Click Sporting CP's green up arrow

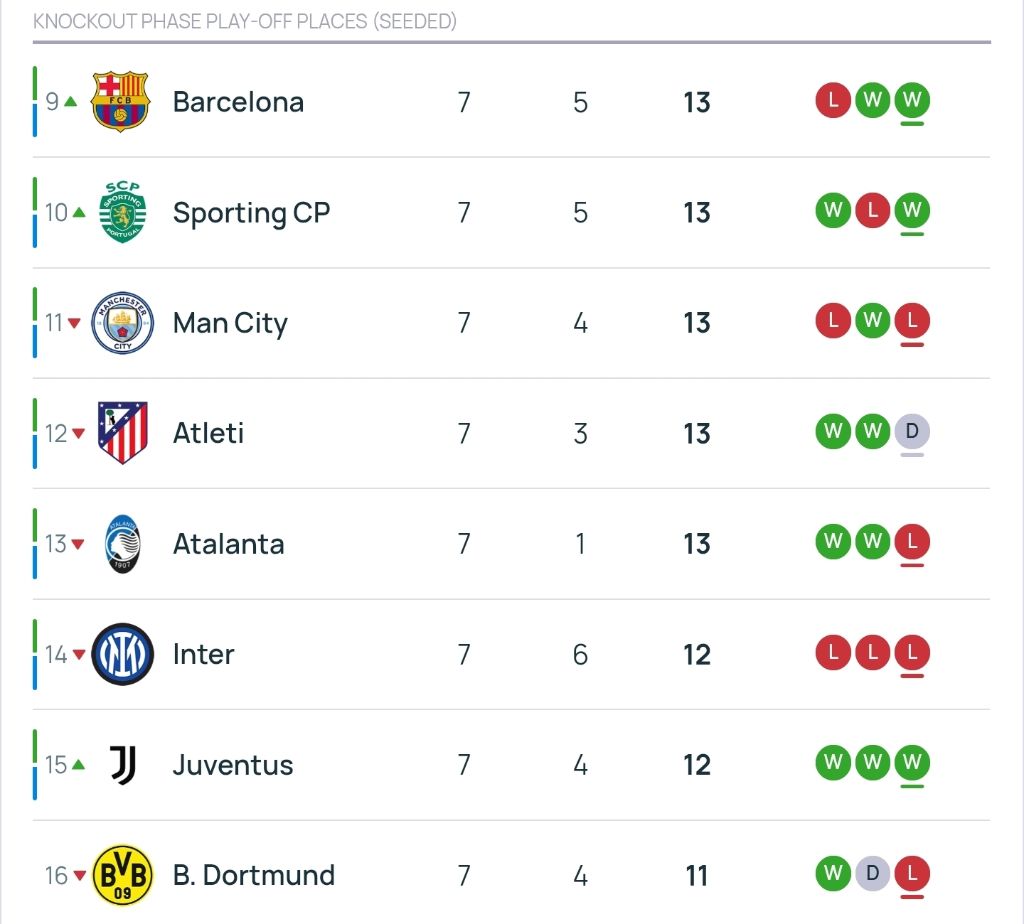(x=79, y=212)
